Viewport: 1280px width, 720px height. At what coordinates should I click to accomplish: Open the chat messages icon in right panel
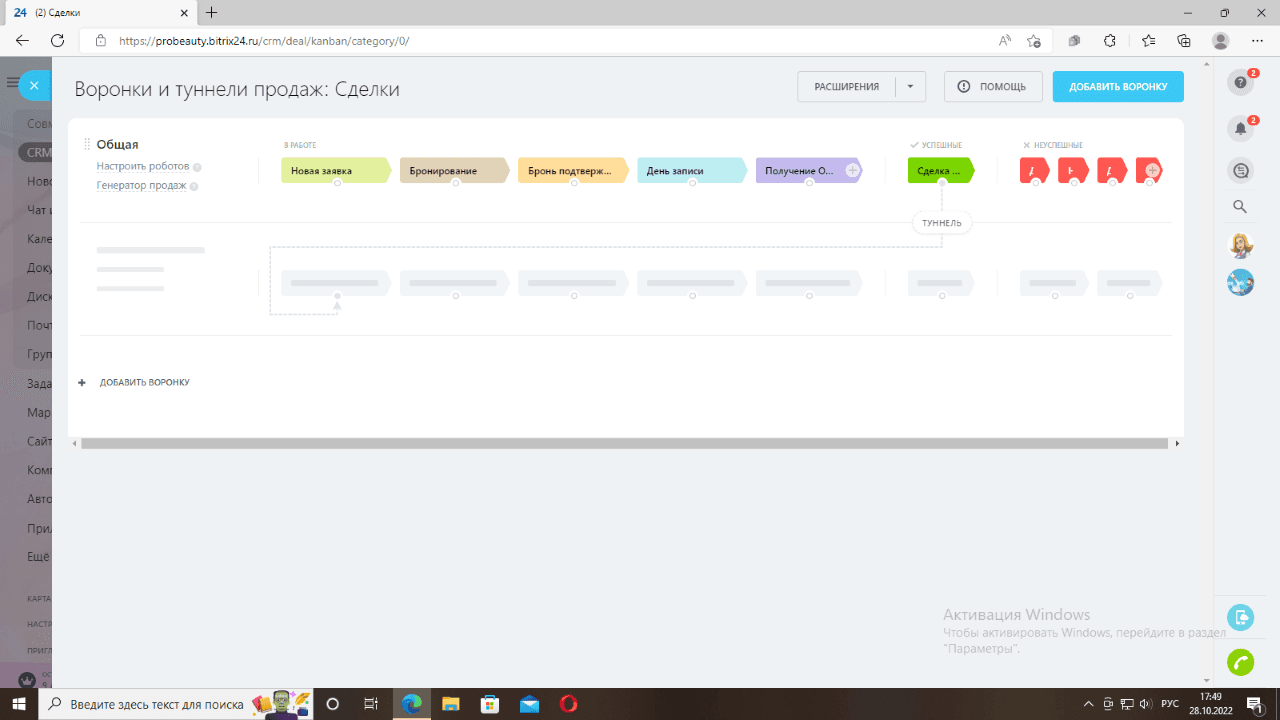[1241, 171]
